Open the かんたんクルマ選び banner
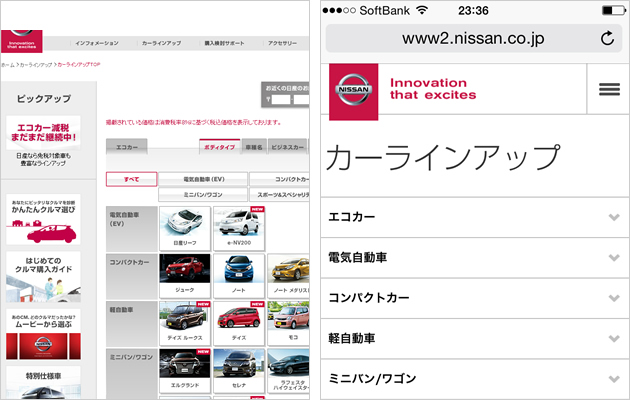Screen dimensions: 630x400 click(43, 219)
